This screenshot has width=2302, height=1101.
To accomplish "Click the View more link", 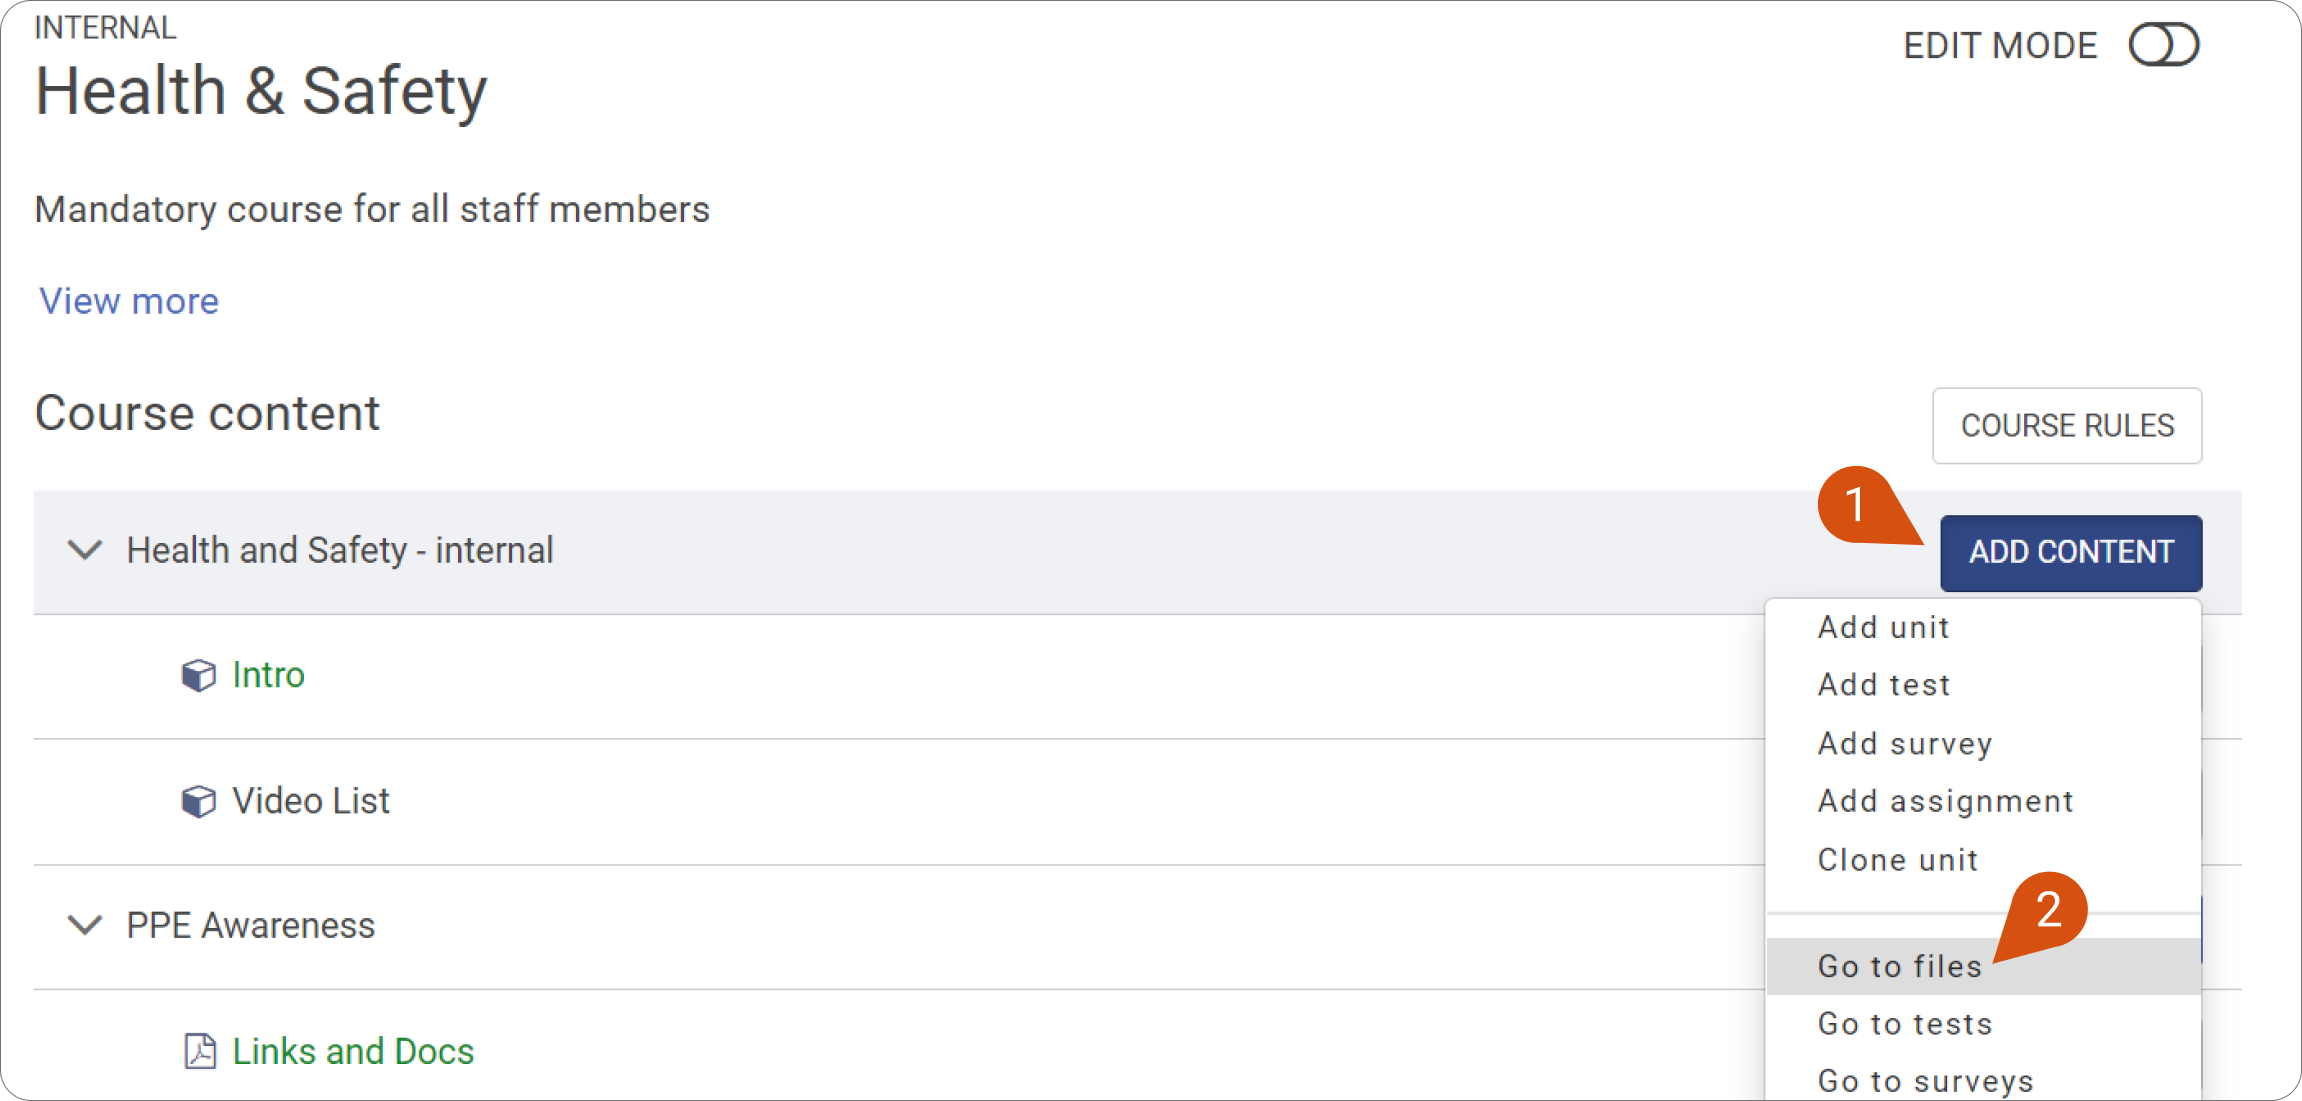I will point(129,301).
